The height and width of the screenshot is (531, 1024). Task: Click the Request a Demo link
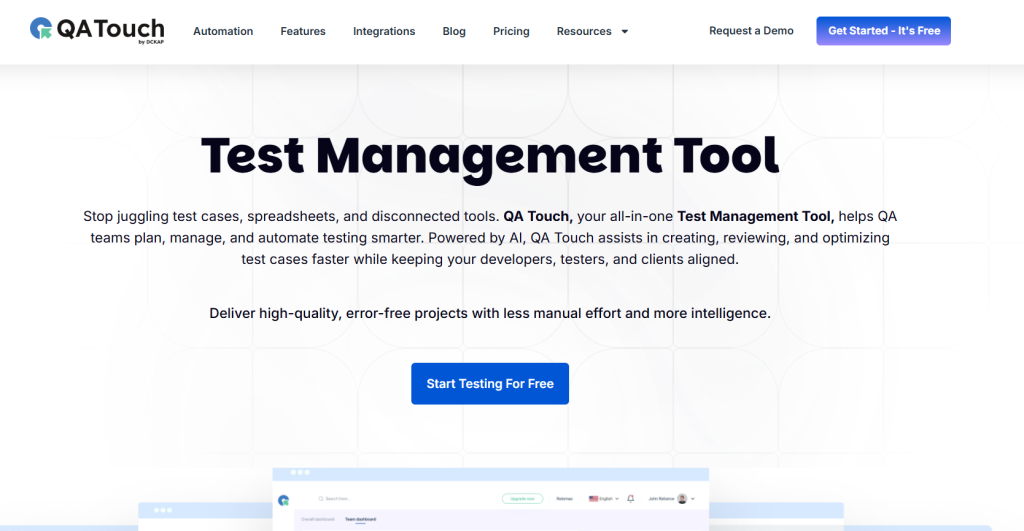coord(751,31)
